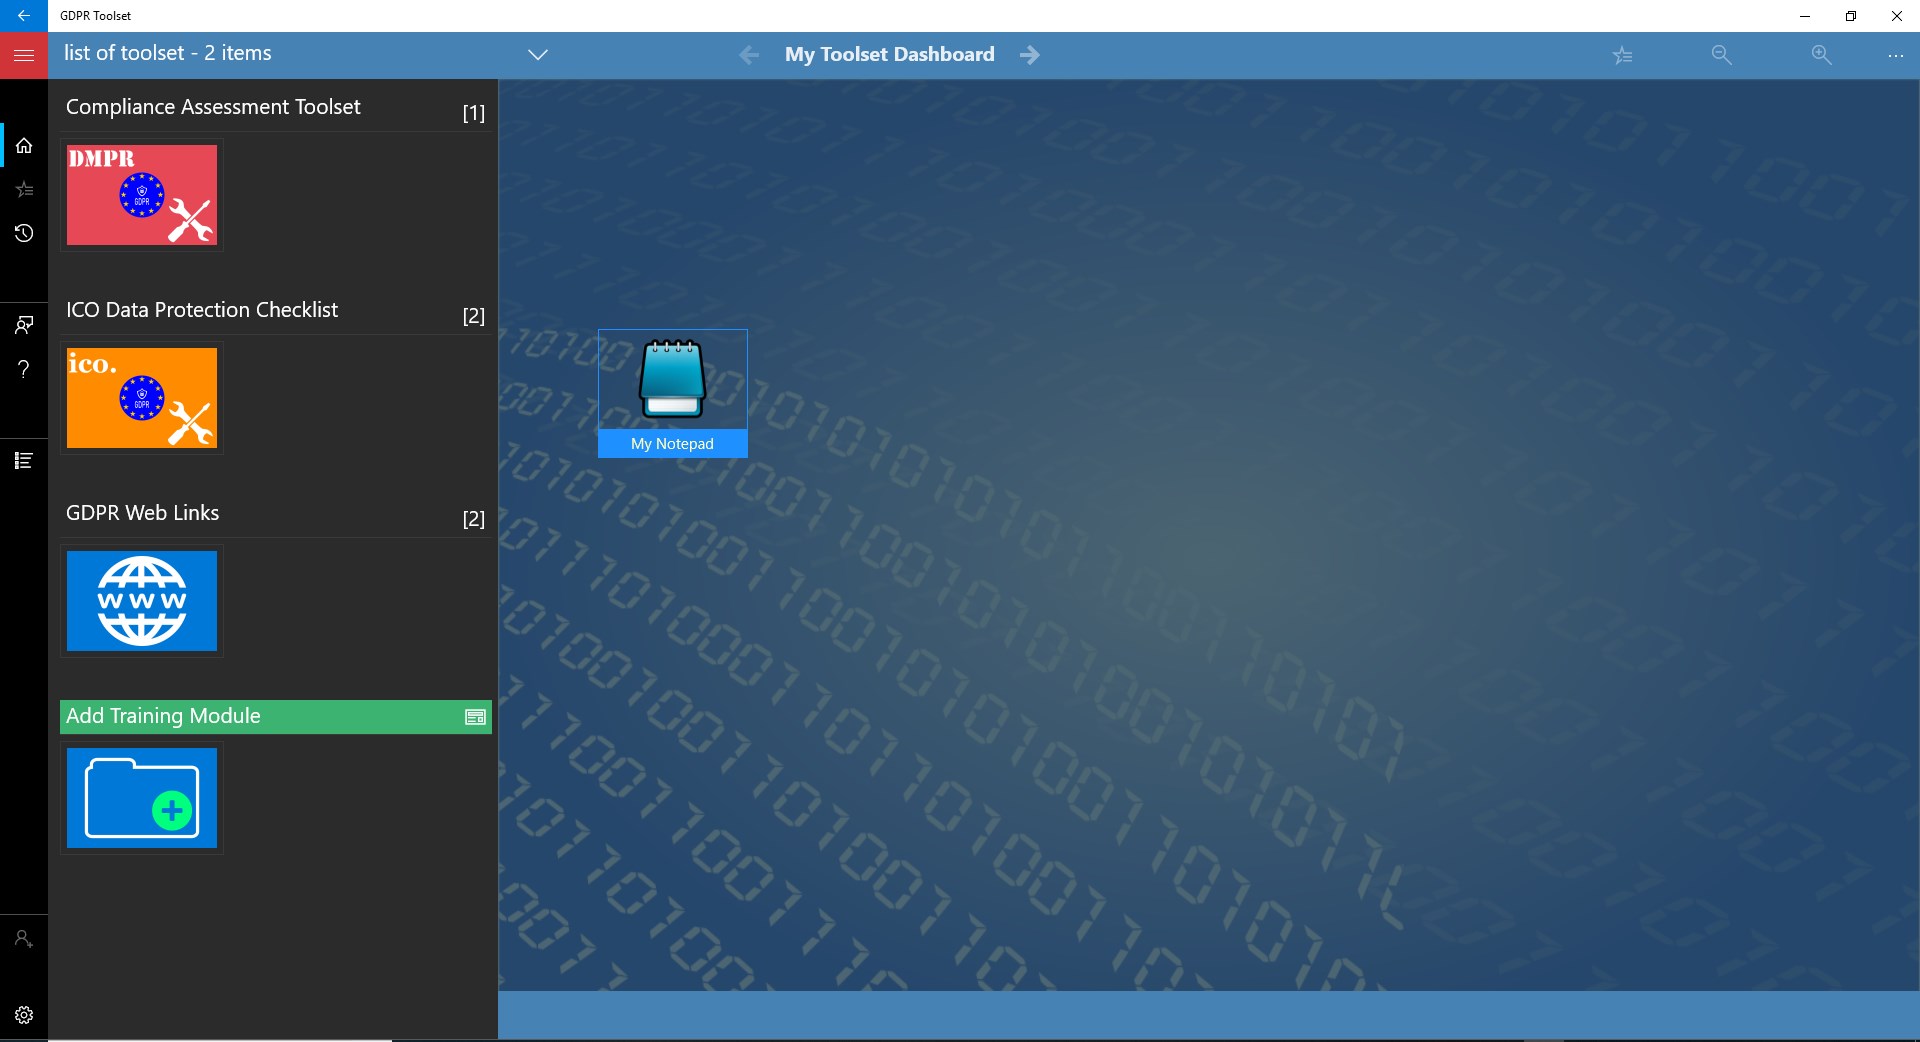This screenshot has width=1920, height=1042.
Task: Open the help question mark icon
Action: coord(24,369)
